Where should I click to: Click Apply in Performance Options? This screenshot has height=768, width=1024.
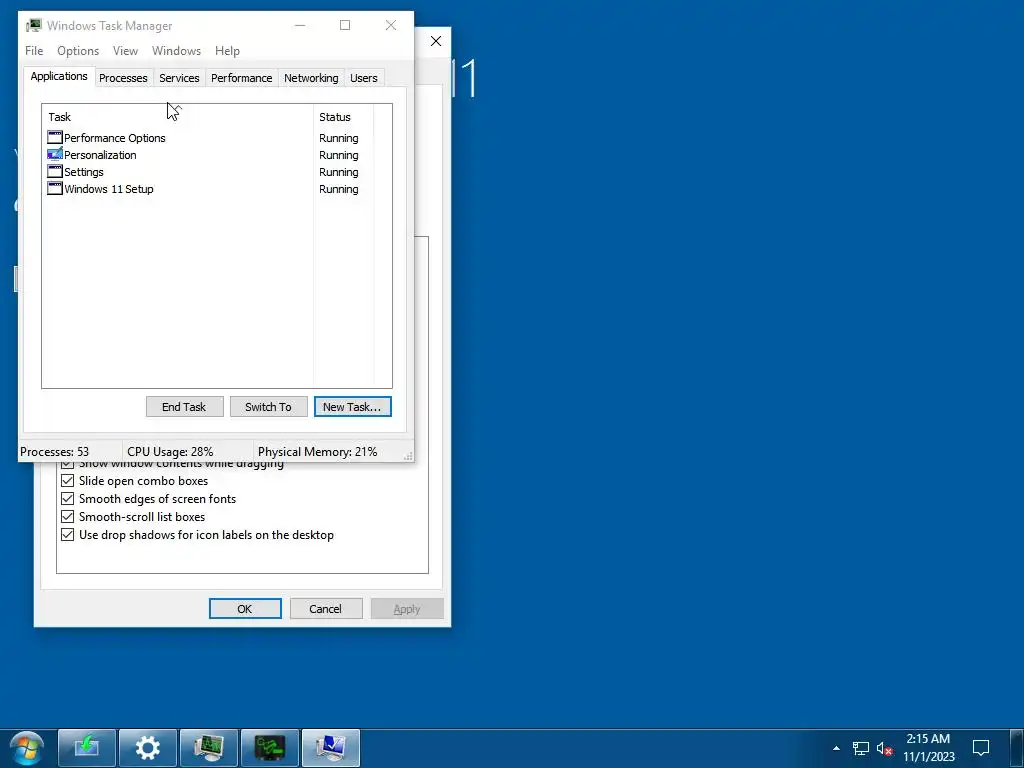click(x=407, y=609)
